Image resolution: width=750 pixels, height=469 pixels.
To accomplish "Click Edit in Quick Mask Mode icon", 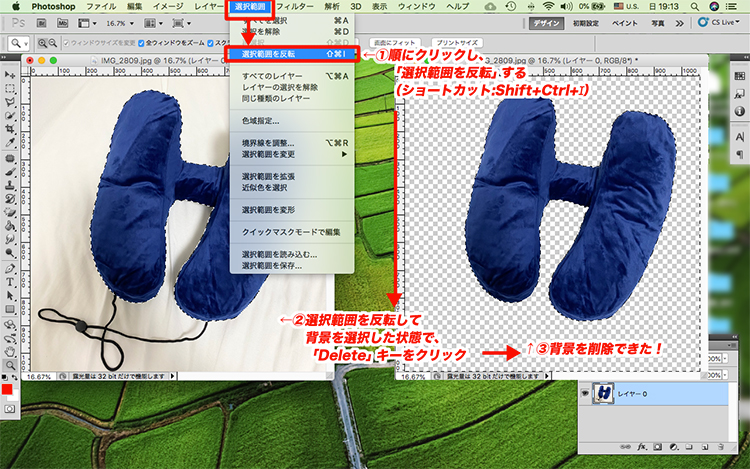I will point(10,409).
